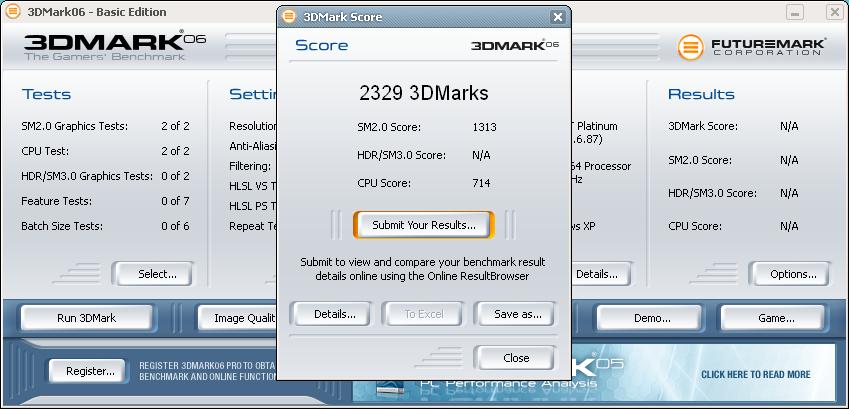Click HDR/SM3.0 Graphics Tests label

tap(87, 176)
